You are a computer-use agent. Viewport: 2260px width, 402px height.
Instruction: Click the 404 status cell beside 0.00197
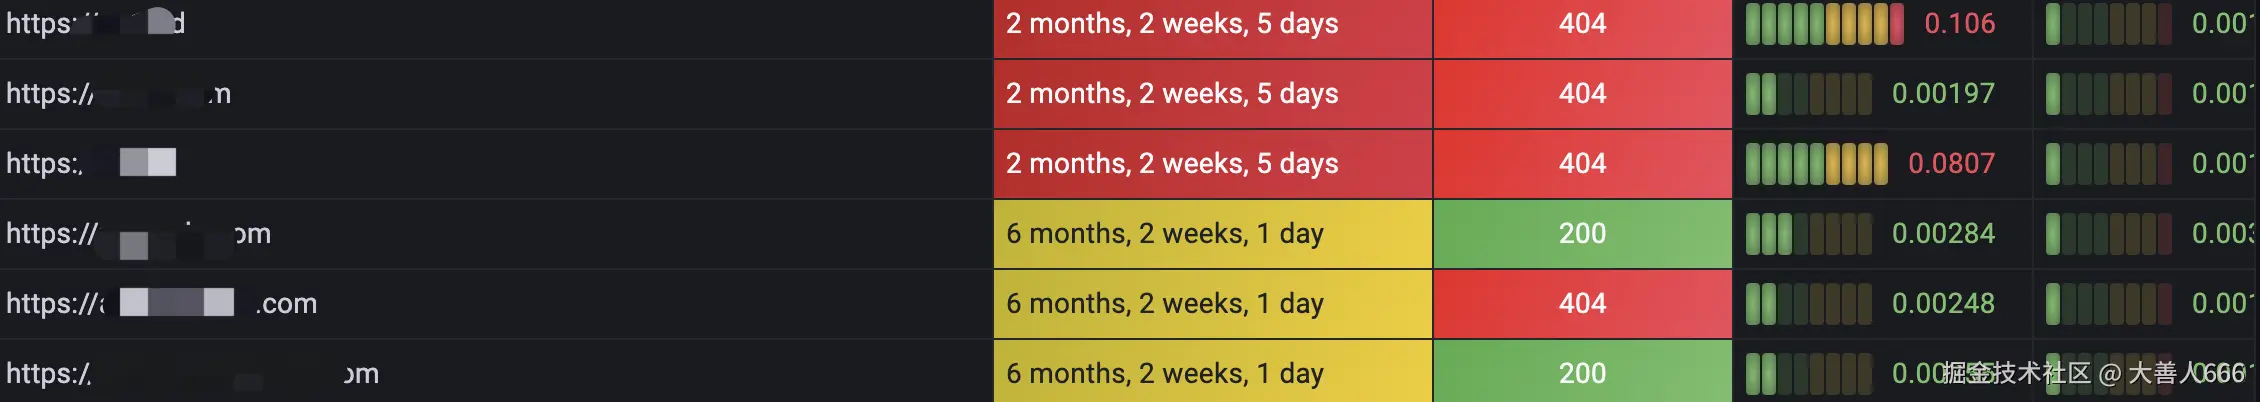[x=1582, y=94]
